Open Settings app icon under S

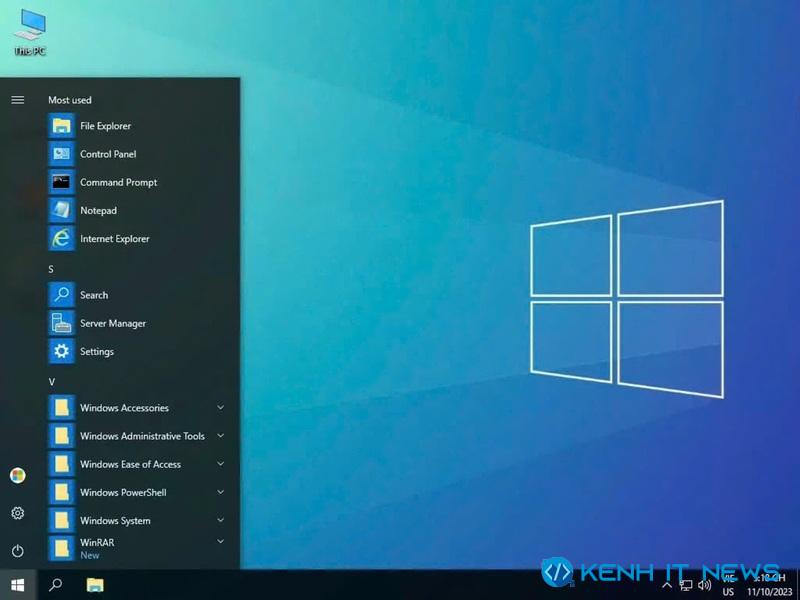click(x=62, y=351)
